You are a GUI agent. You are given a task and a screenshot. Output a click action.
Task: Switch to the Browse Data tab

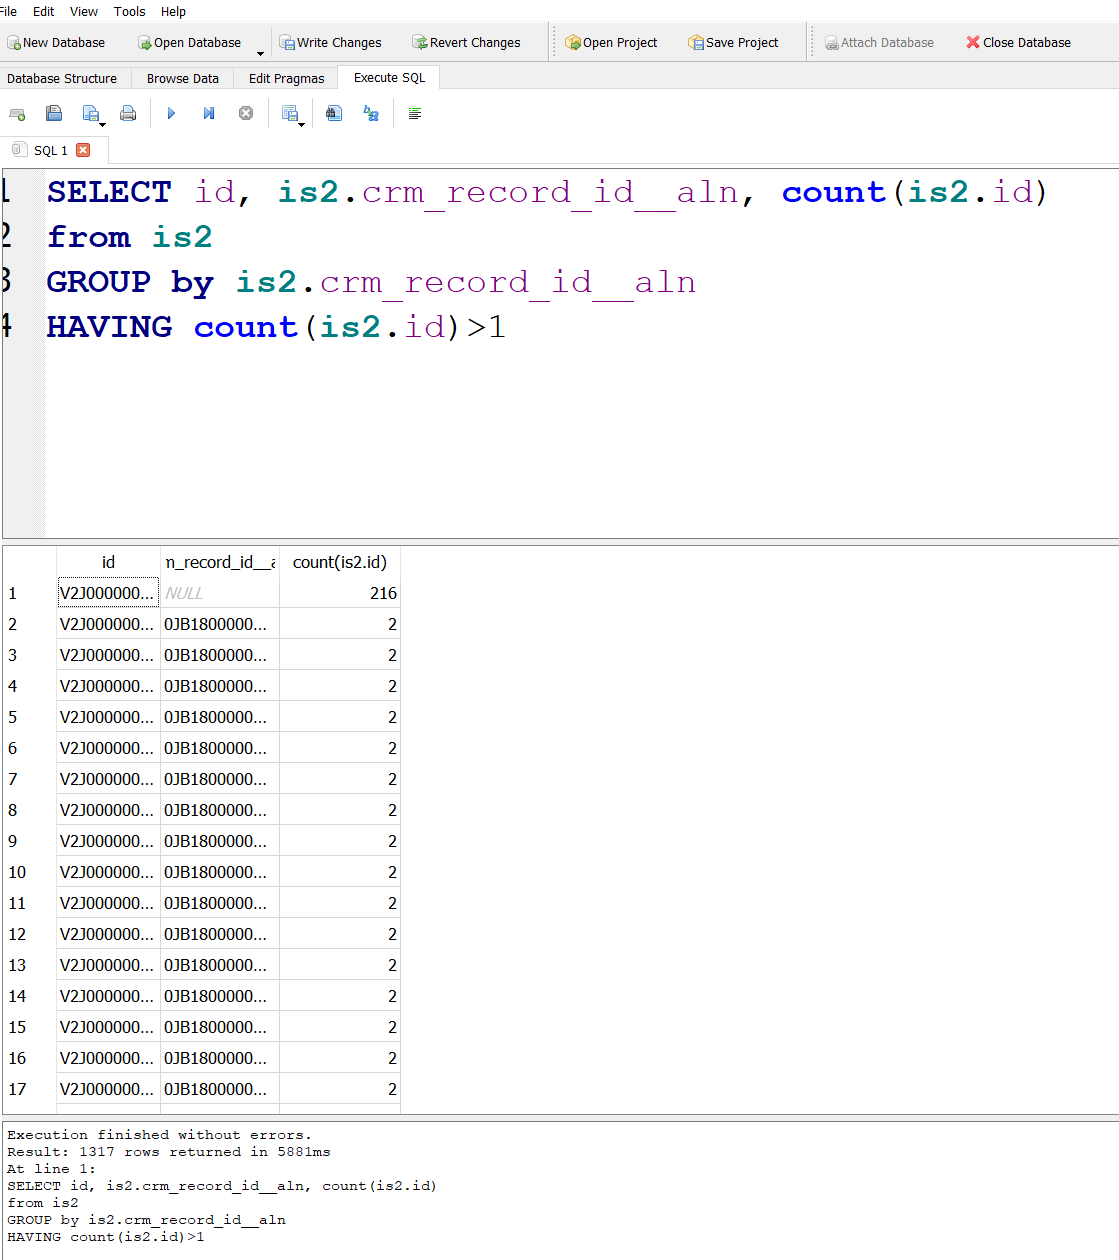[182, 78]
